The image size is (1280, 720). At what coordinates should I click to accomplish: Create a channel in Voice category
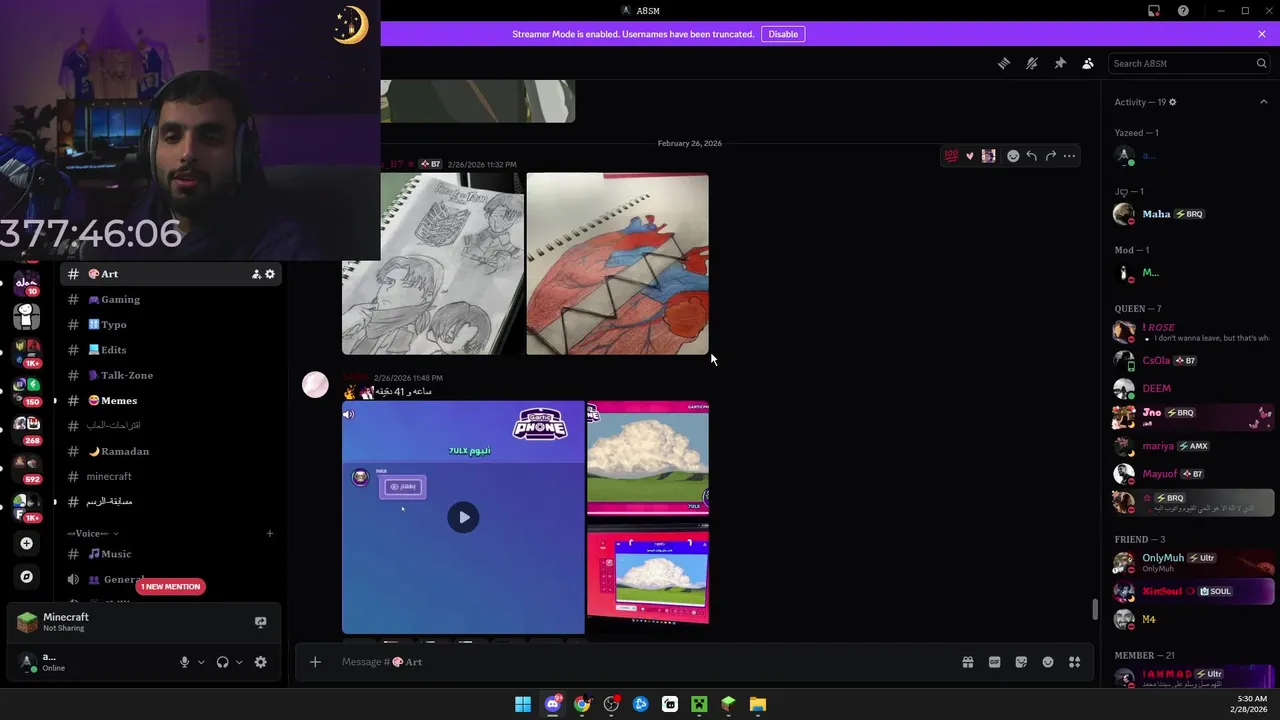point(269,533)
